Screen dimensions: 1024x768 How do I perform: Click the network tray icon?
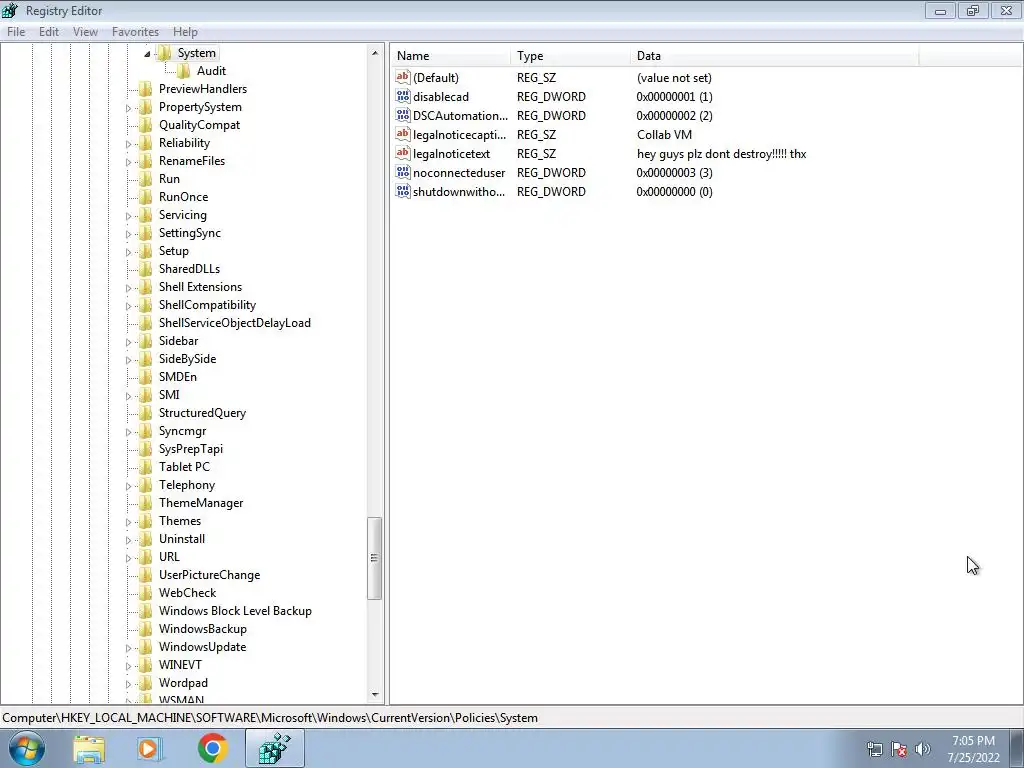pos(875,749)
